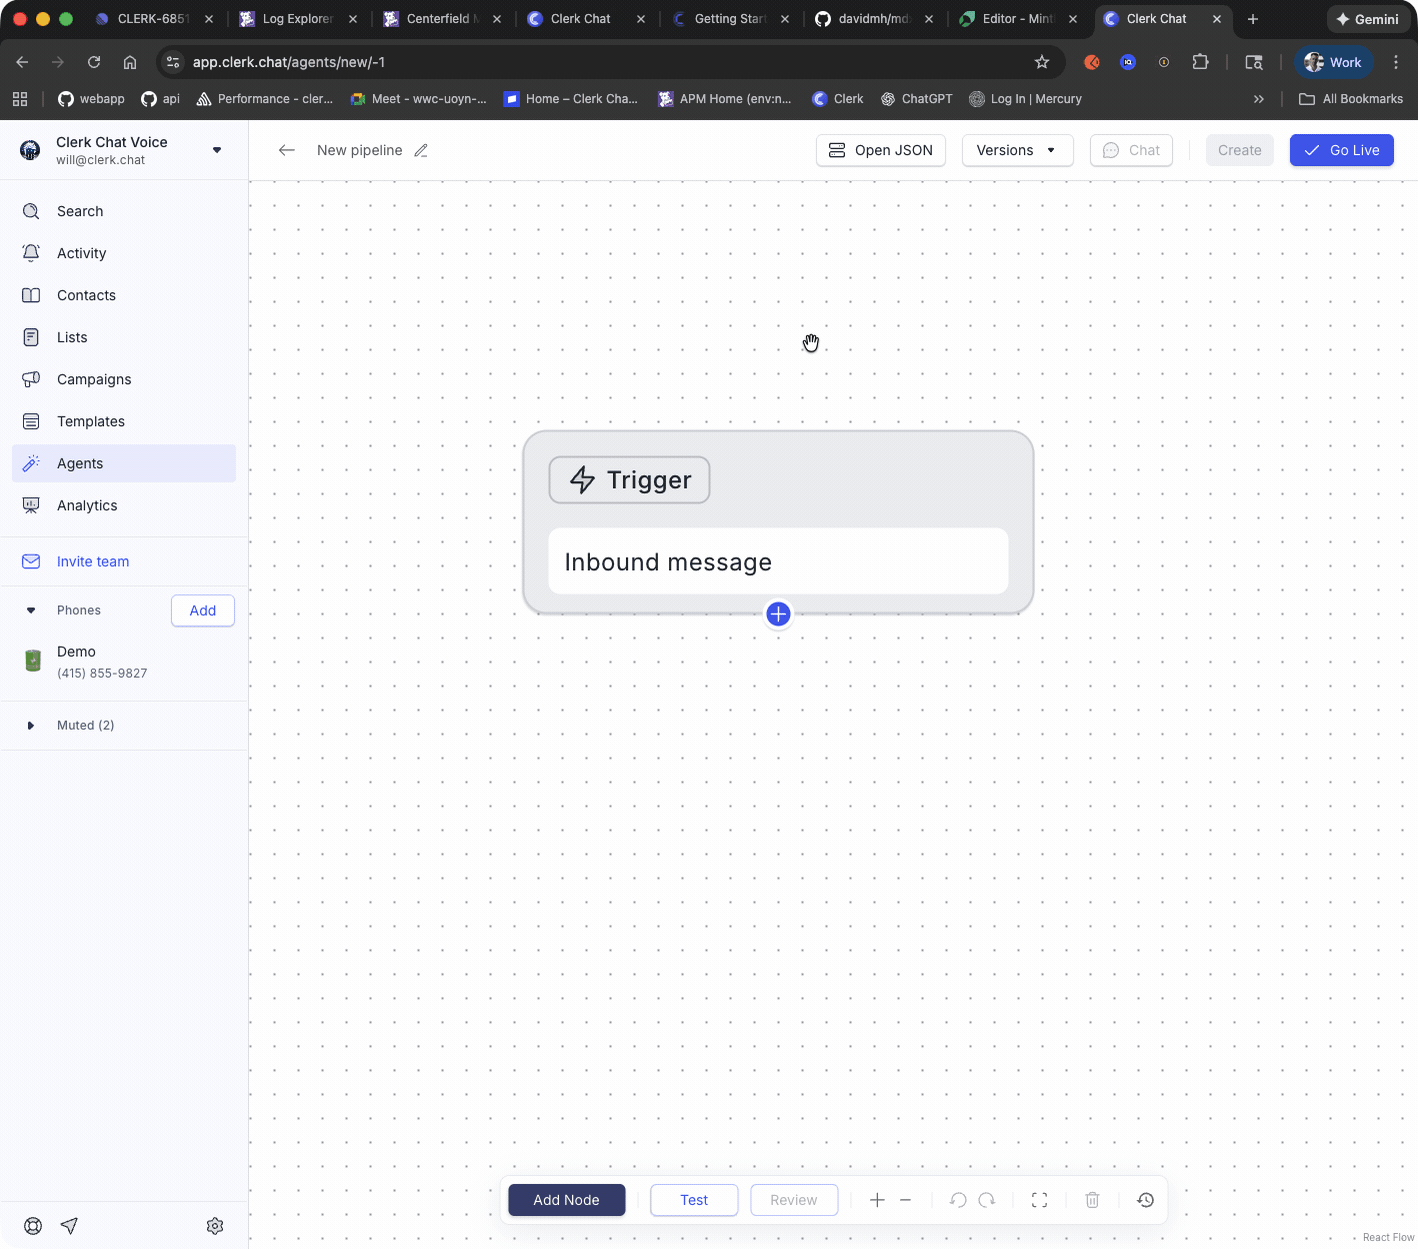Switch to the Log Explorer tab

(x=295, y=18)
